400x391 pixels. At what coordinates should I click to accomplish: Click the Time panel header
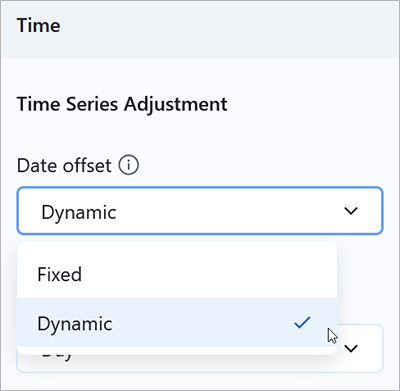200,29
